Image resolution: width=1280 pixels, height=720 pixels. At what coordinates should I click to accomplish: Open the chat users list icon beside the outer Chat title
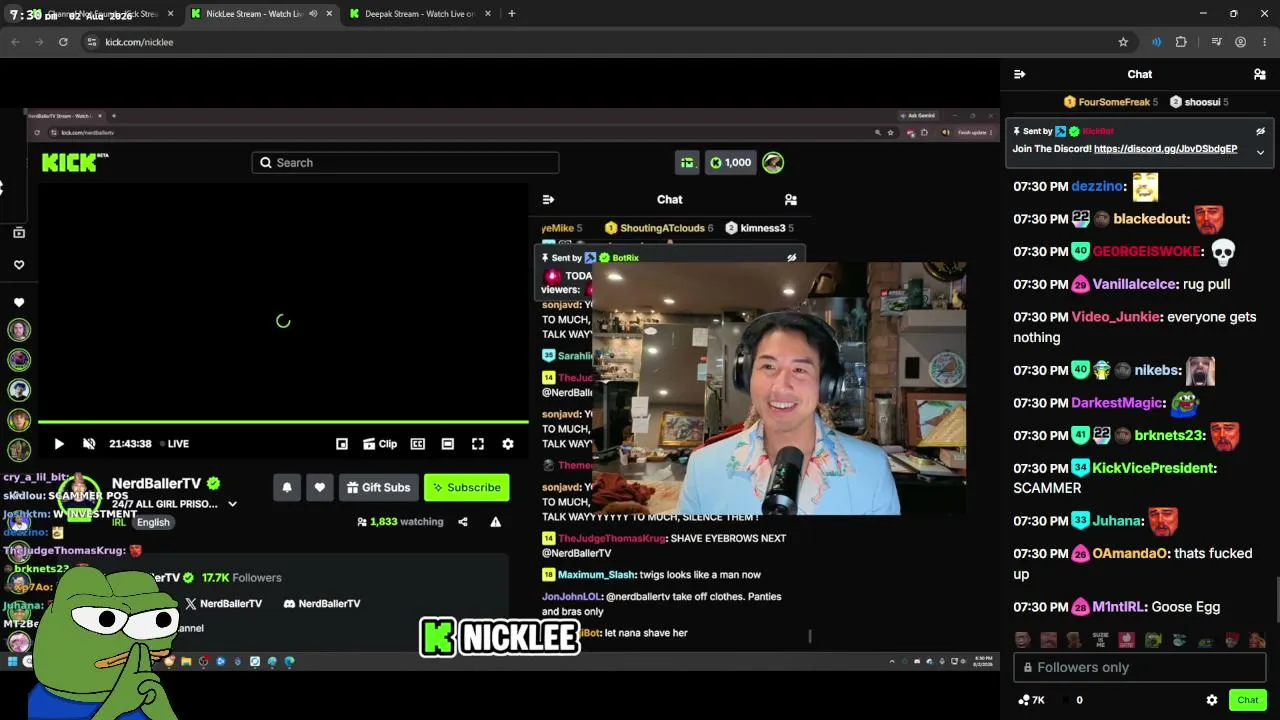tap(1260, 74)
